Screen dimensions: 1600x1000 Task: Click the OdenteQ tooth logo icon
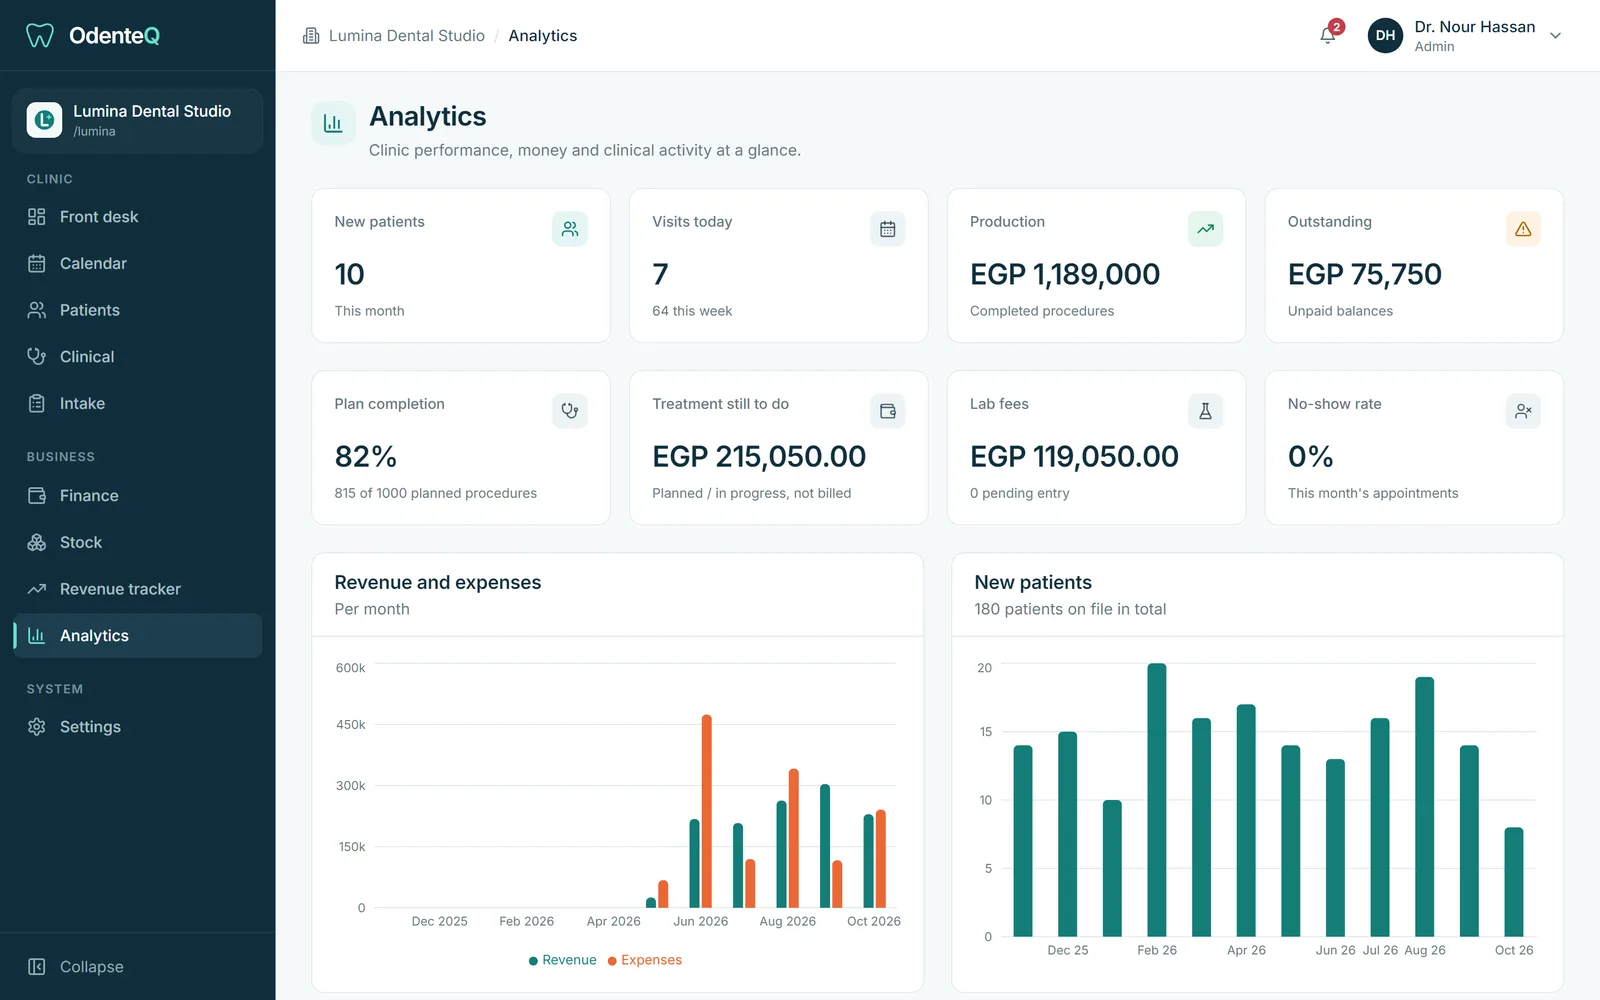(x=39, y=36)
